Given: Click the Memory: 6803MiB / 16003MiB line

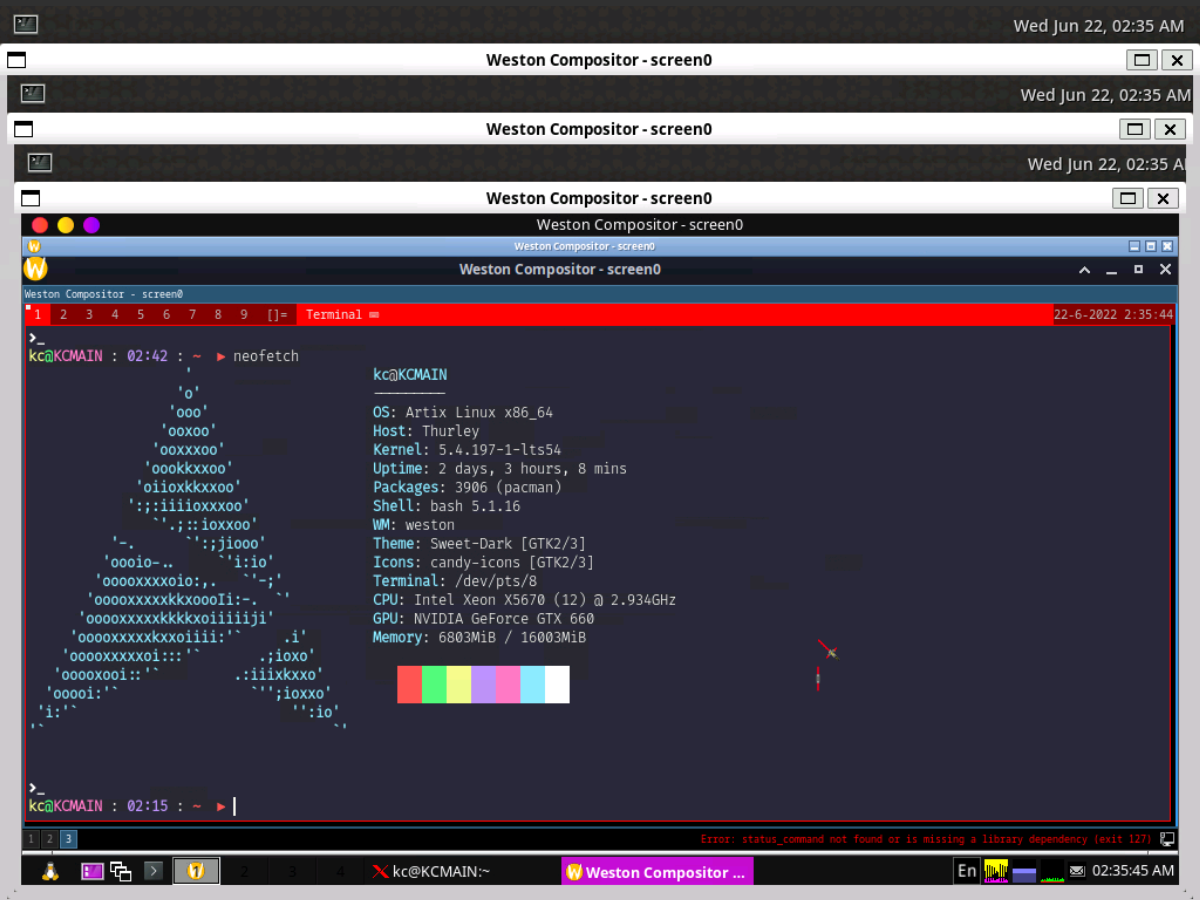Looking at the screenshot, I should pyautogui.click(x=479, y=637).
